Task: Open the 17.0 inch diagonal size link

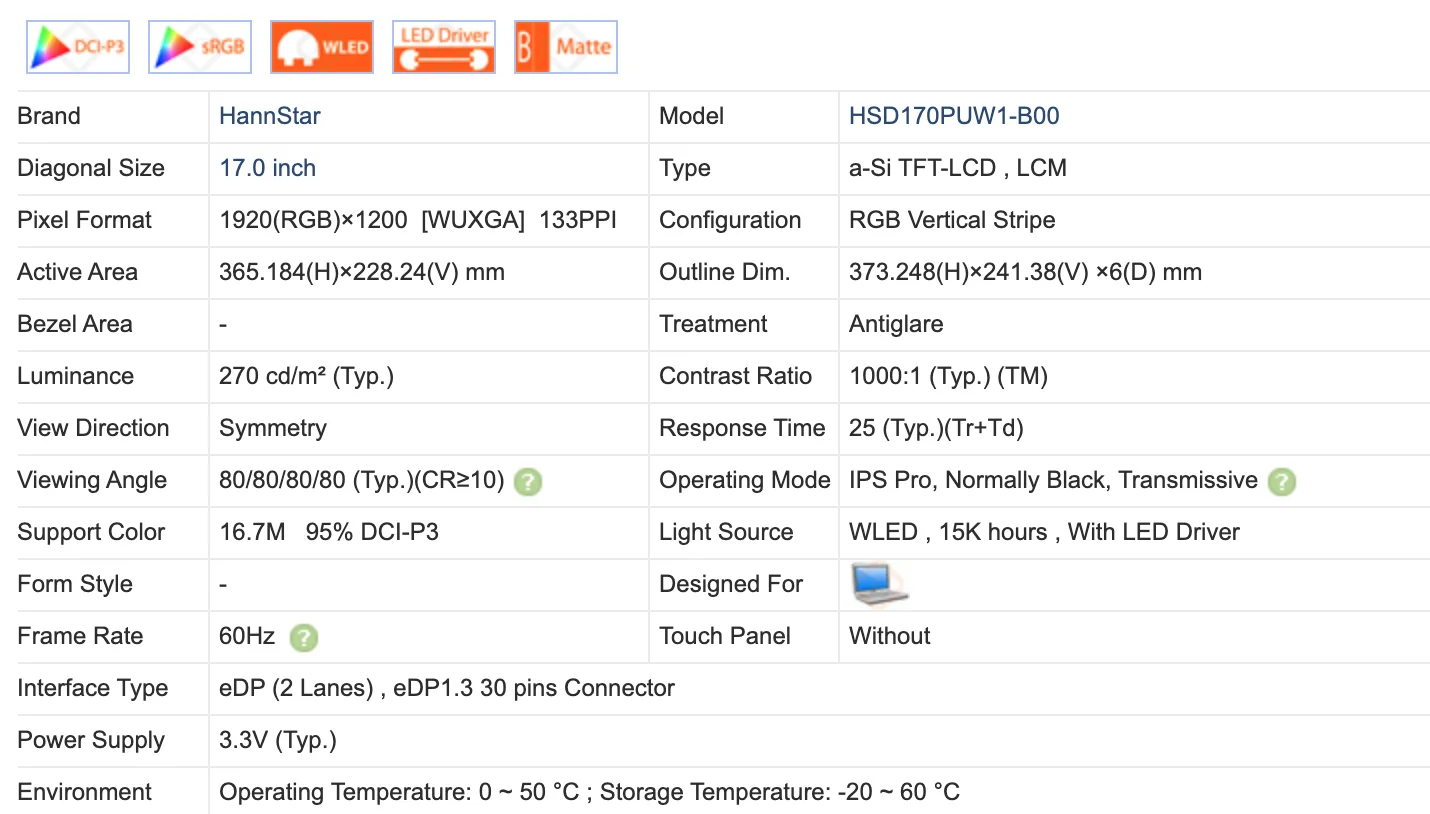Action: click(267, 168)
